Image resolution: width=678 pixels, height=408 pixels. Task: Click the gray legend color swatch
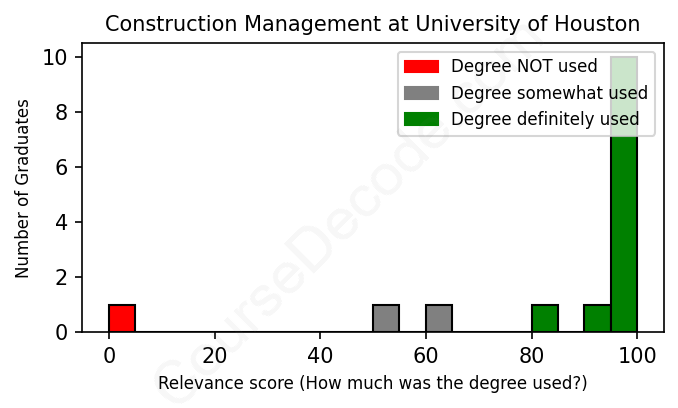click(x=421, y=93)
